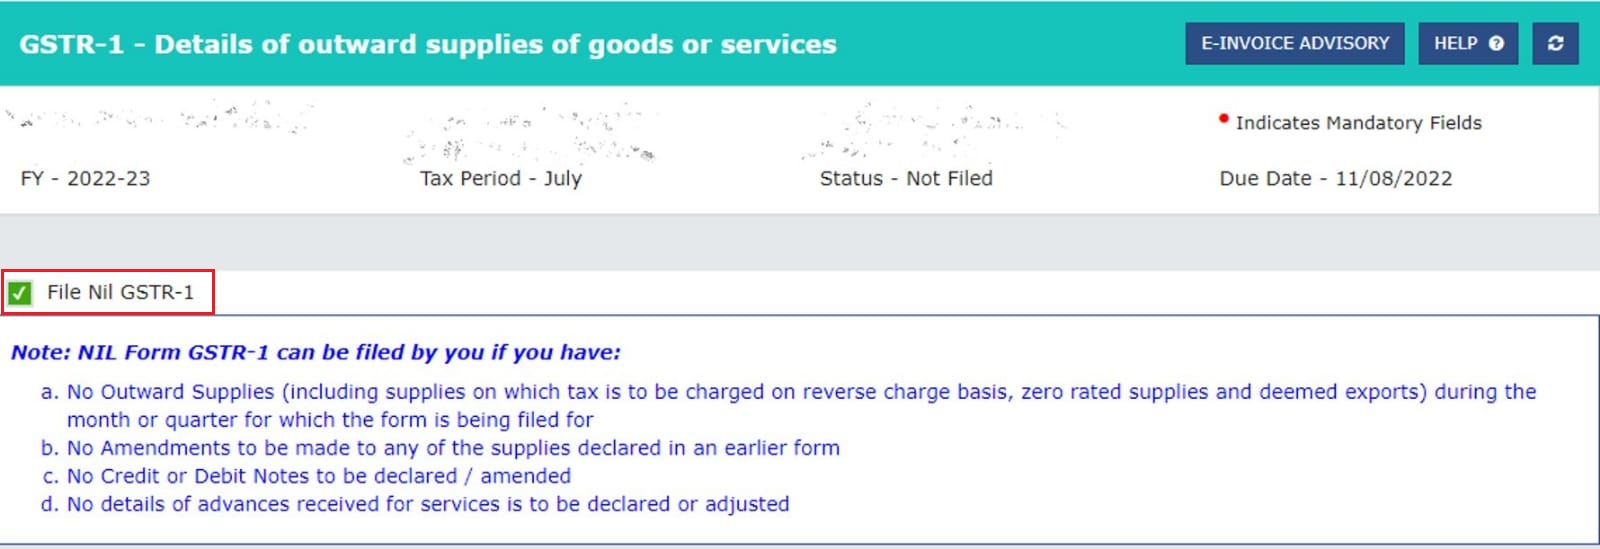Click the 'Status - Not Filed' text

pyautogui.click(x=905, y=178)
